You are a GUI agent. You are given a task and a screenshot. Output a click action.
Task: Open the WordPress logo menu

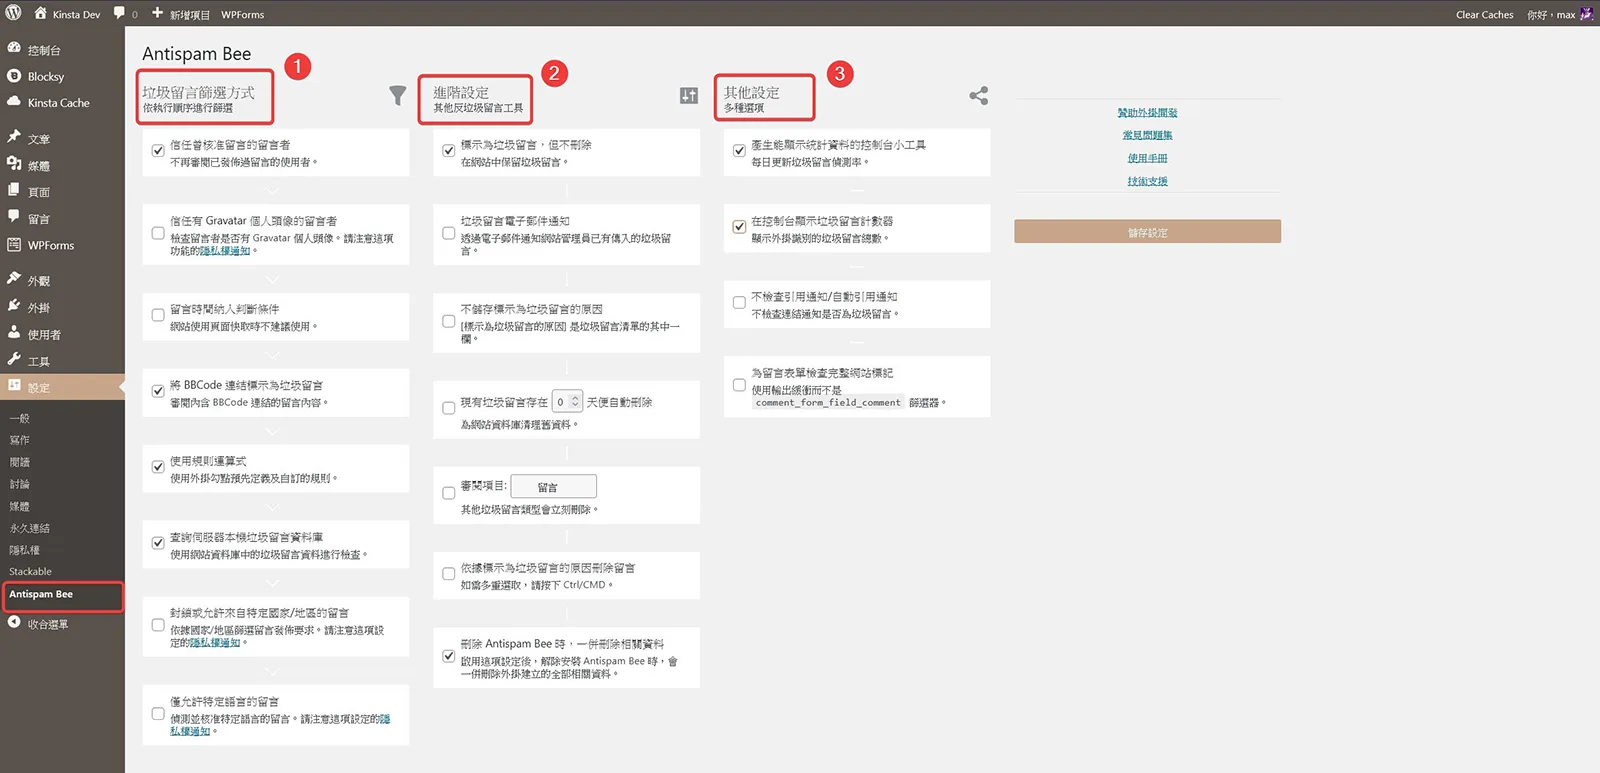13,13
